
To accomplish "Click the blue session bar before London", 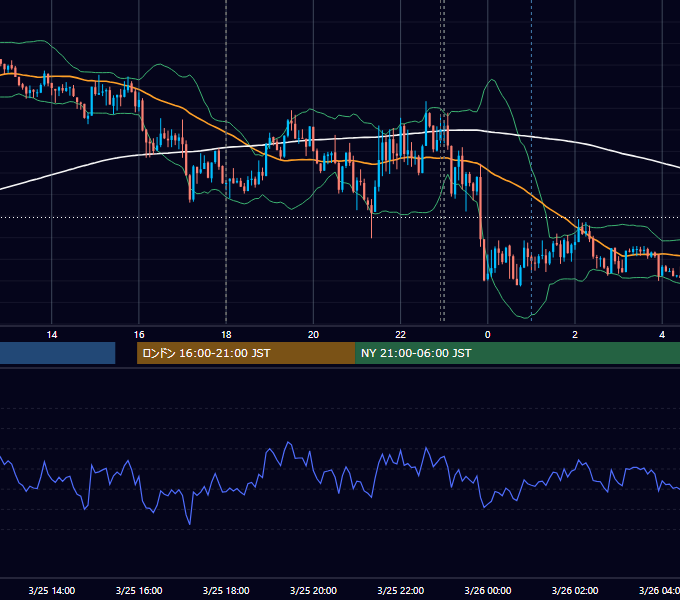I will (x=57, y=353).
